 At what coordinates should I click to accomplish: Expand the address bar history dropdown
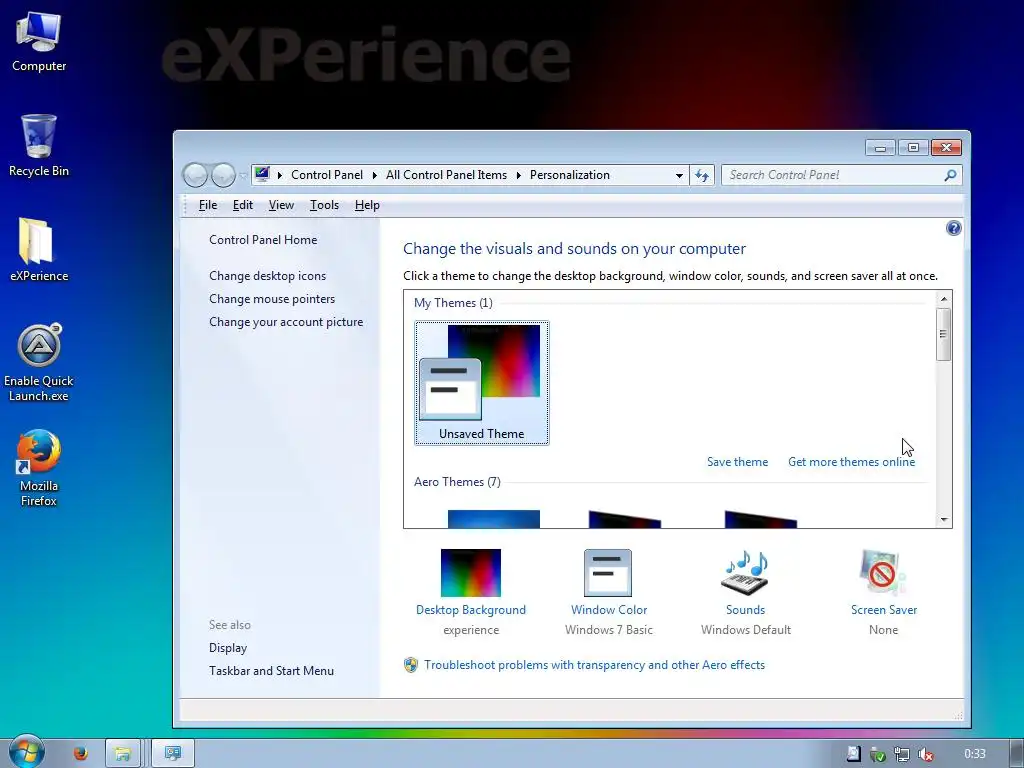[679, 175]
